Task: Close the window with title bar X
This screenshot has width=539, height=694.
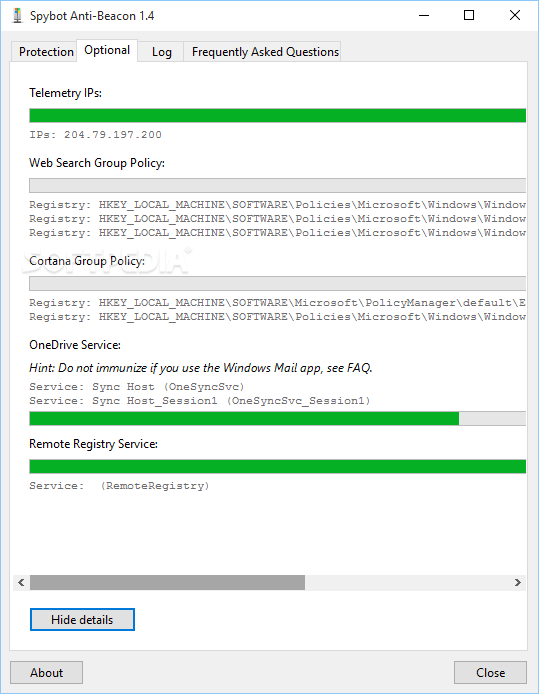Action: point(515,15)
